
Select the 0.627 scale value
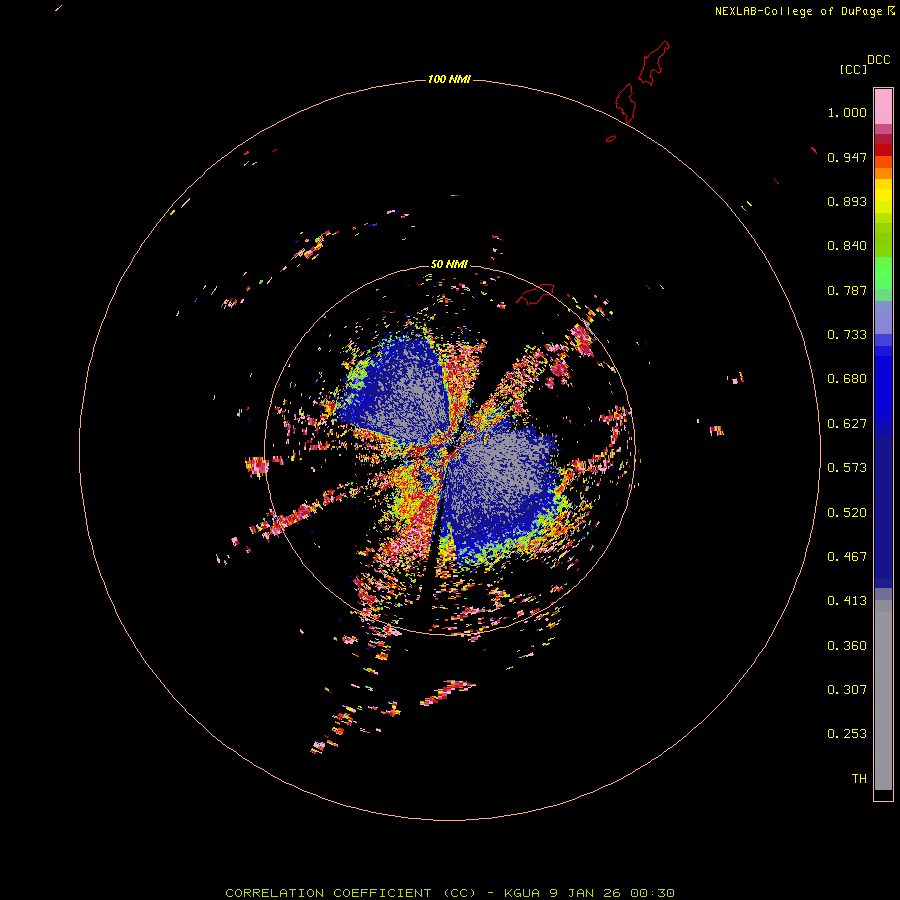[x=847, y=424]
